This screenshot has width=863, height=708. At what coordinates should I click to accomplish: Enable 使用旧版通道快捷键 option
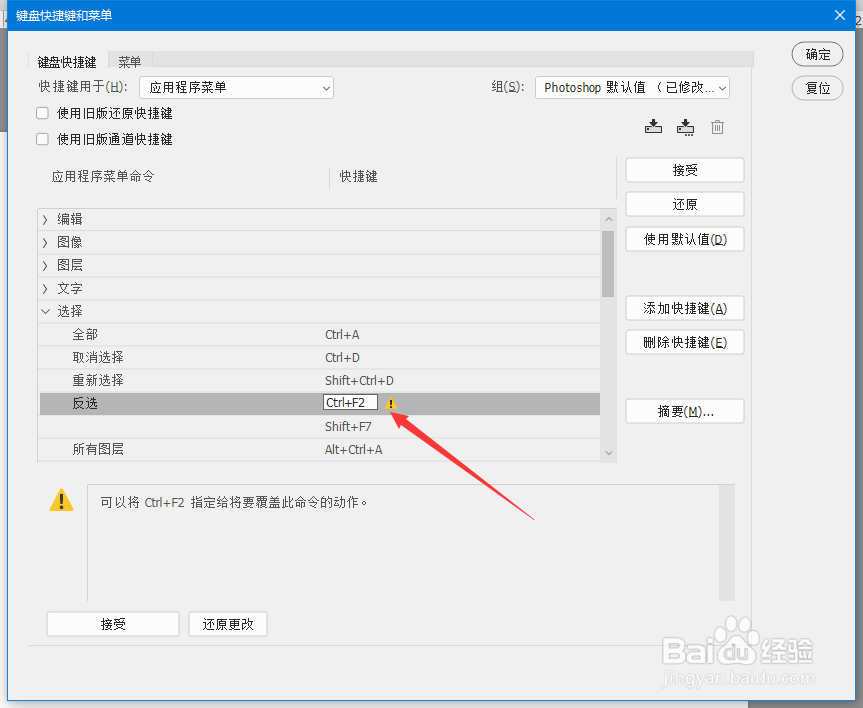click(x=41, y=139)
